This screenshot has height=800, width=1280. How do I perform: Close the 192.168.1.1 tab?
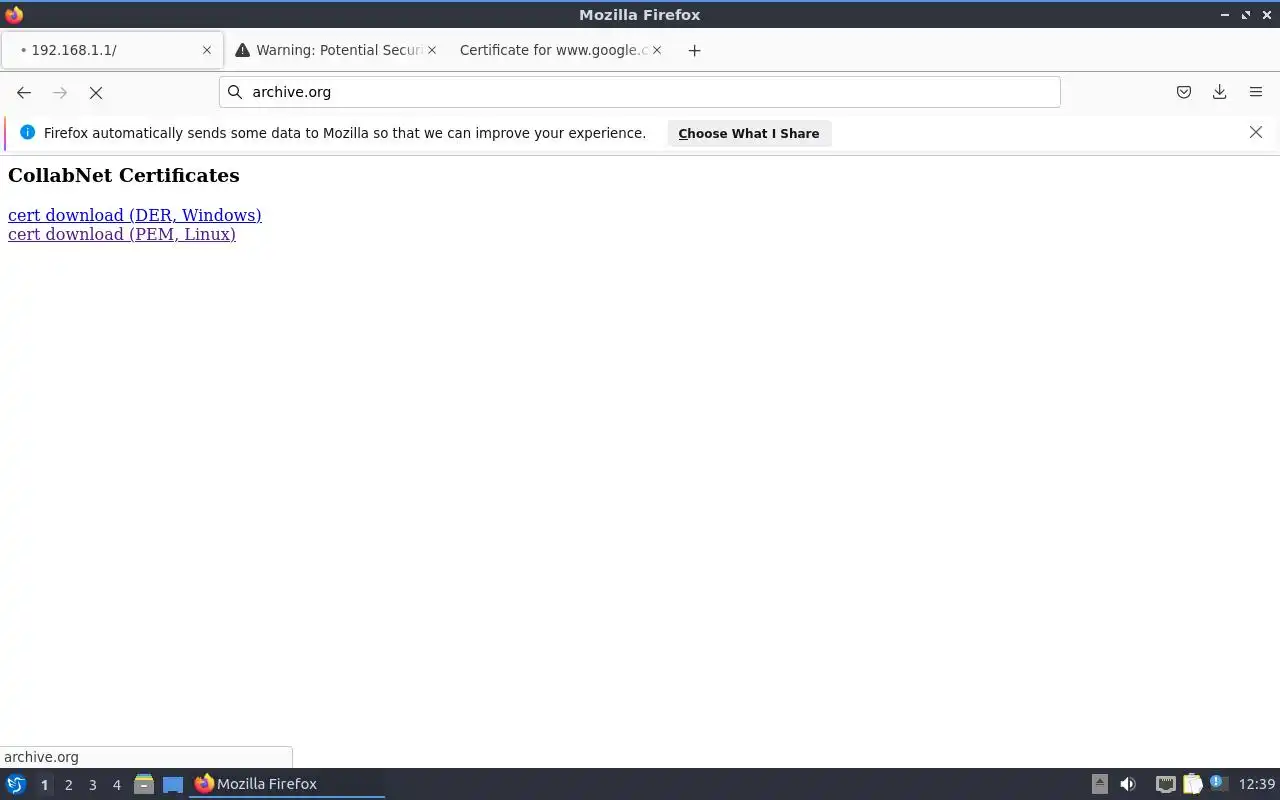(x=207, y=50)
